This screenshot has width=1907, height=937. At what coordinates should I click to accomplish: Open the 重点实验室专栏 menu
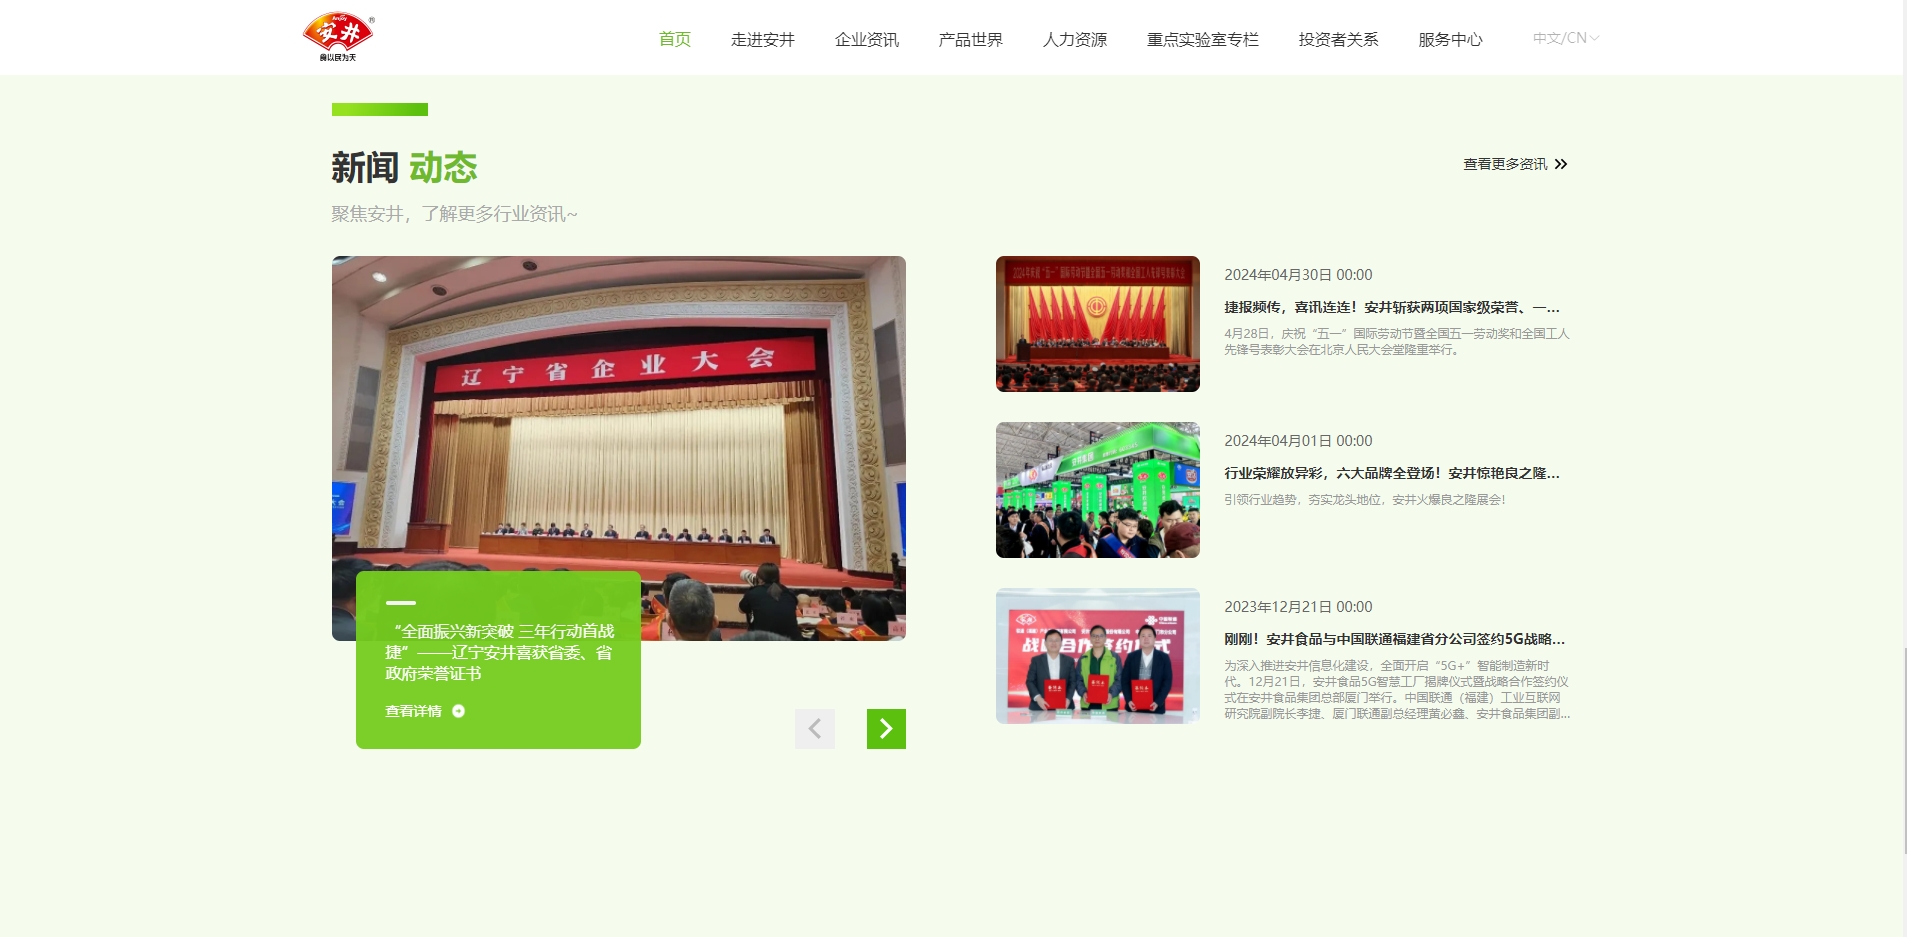pyautogui.click(x=1202, y=39)
